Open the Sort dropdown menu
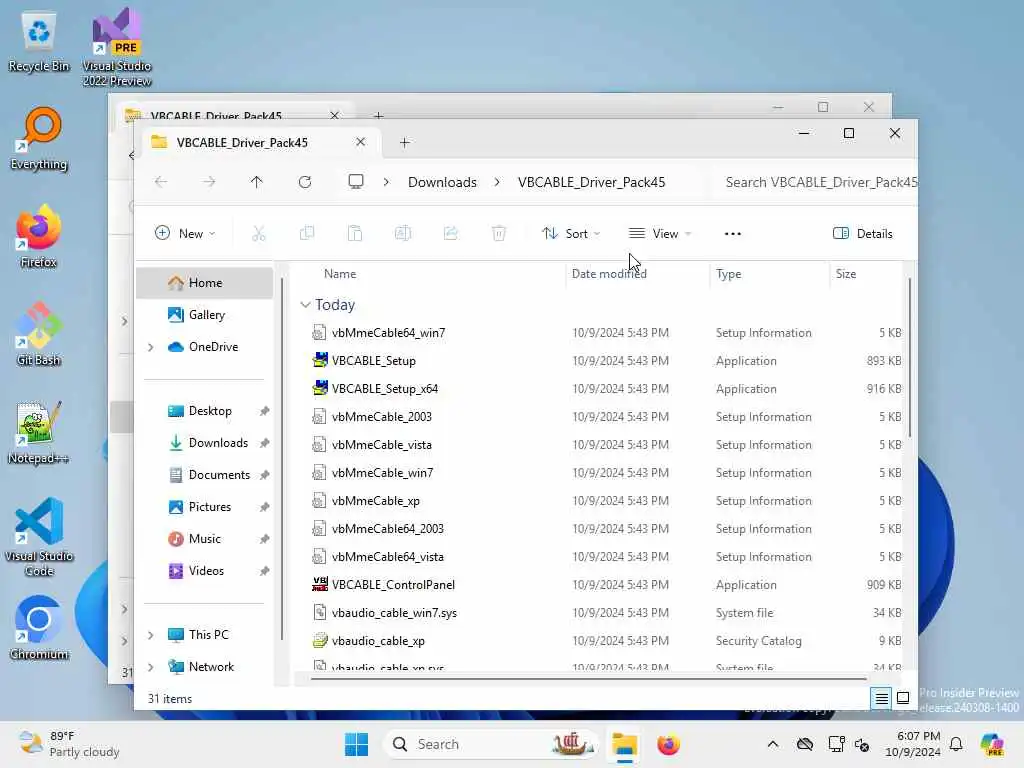Viewport: 1024px width, 768px height. point(571,233)
